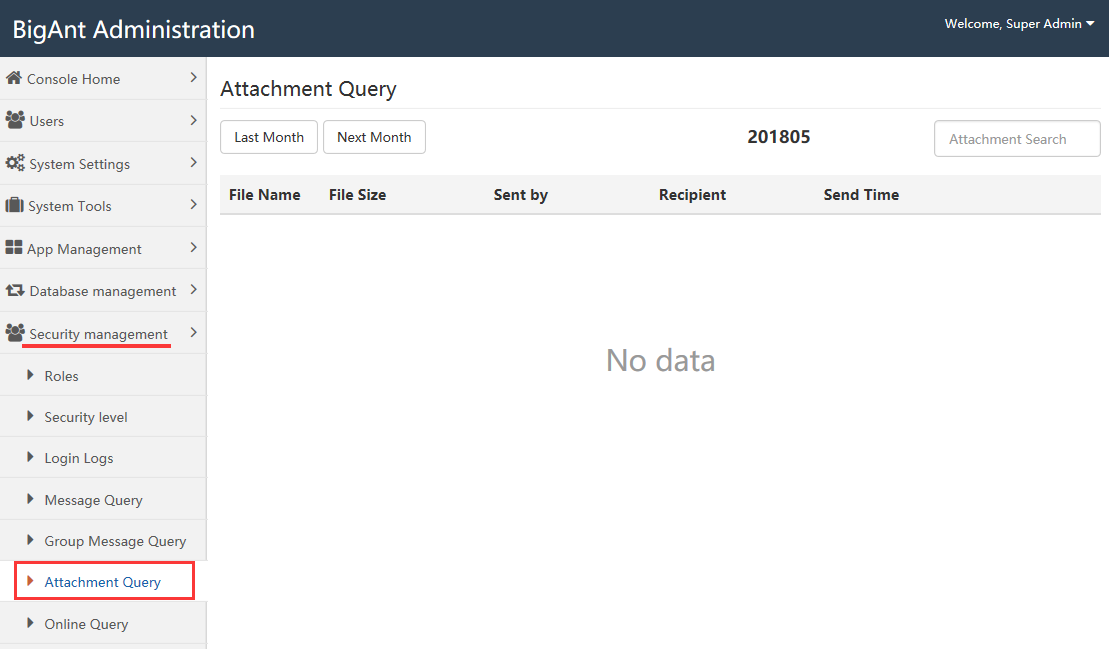The image size is (1109, 649).
Task: Open the App Management menu label
Action: (x=84, y=249)
